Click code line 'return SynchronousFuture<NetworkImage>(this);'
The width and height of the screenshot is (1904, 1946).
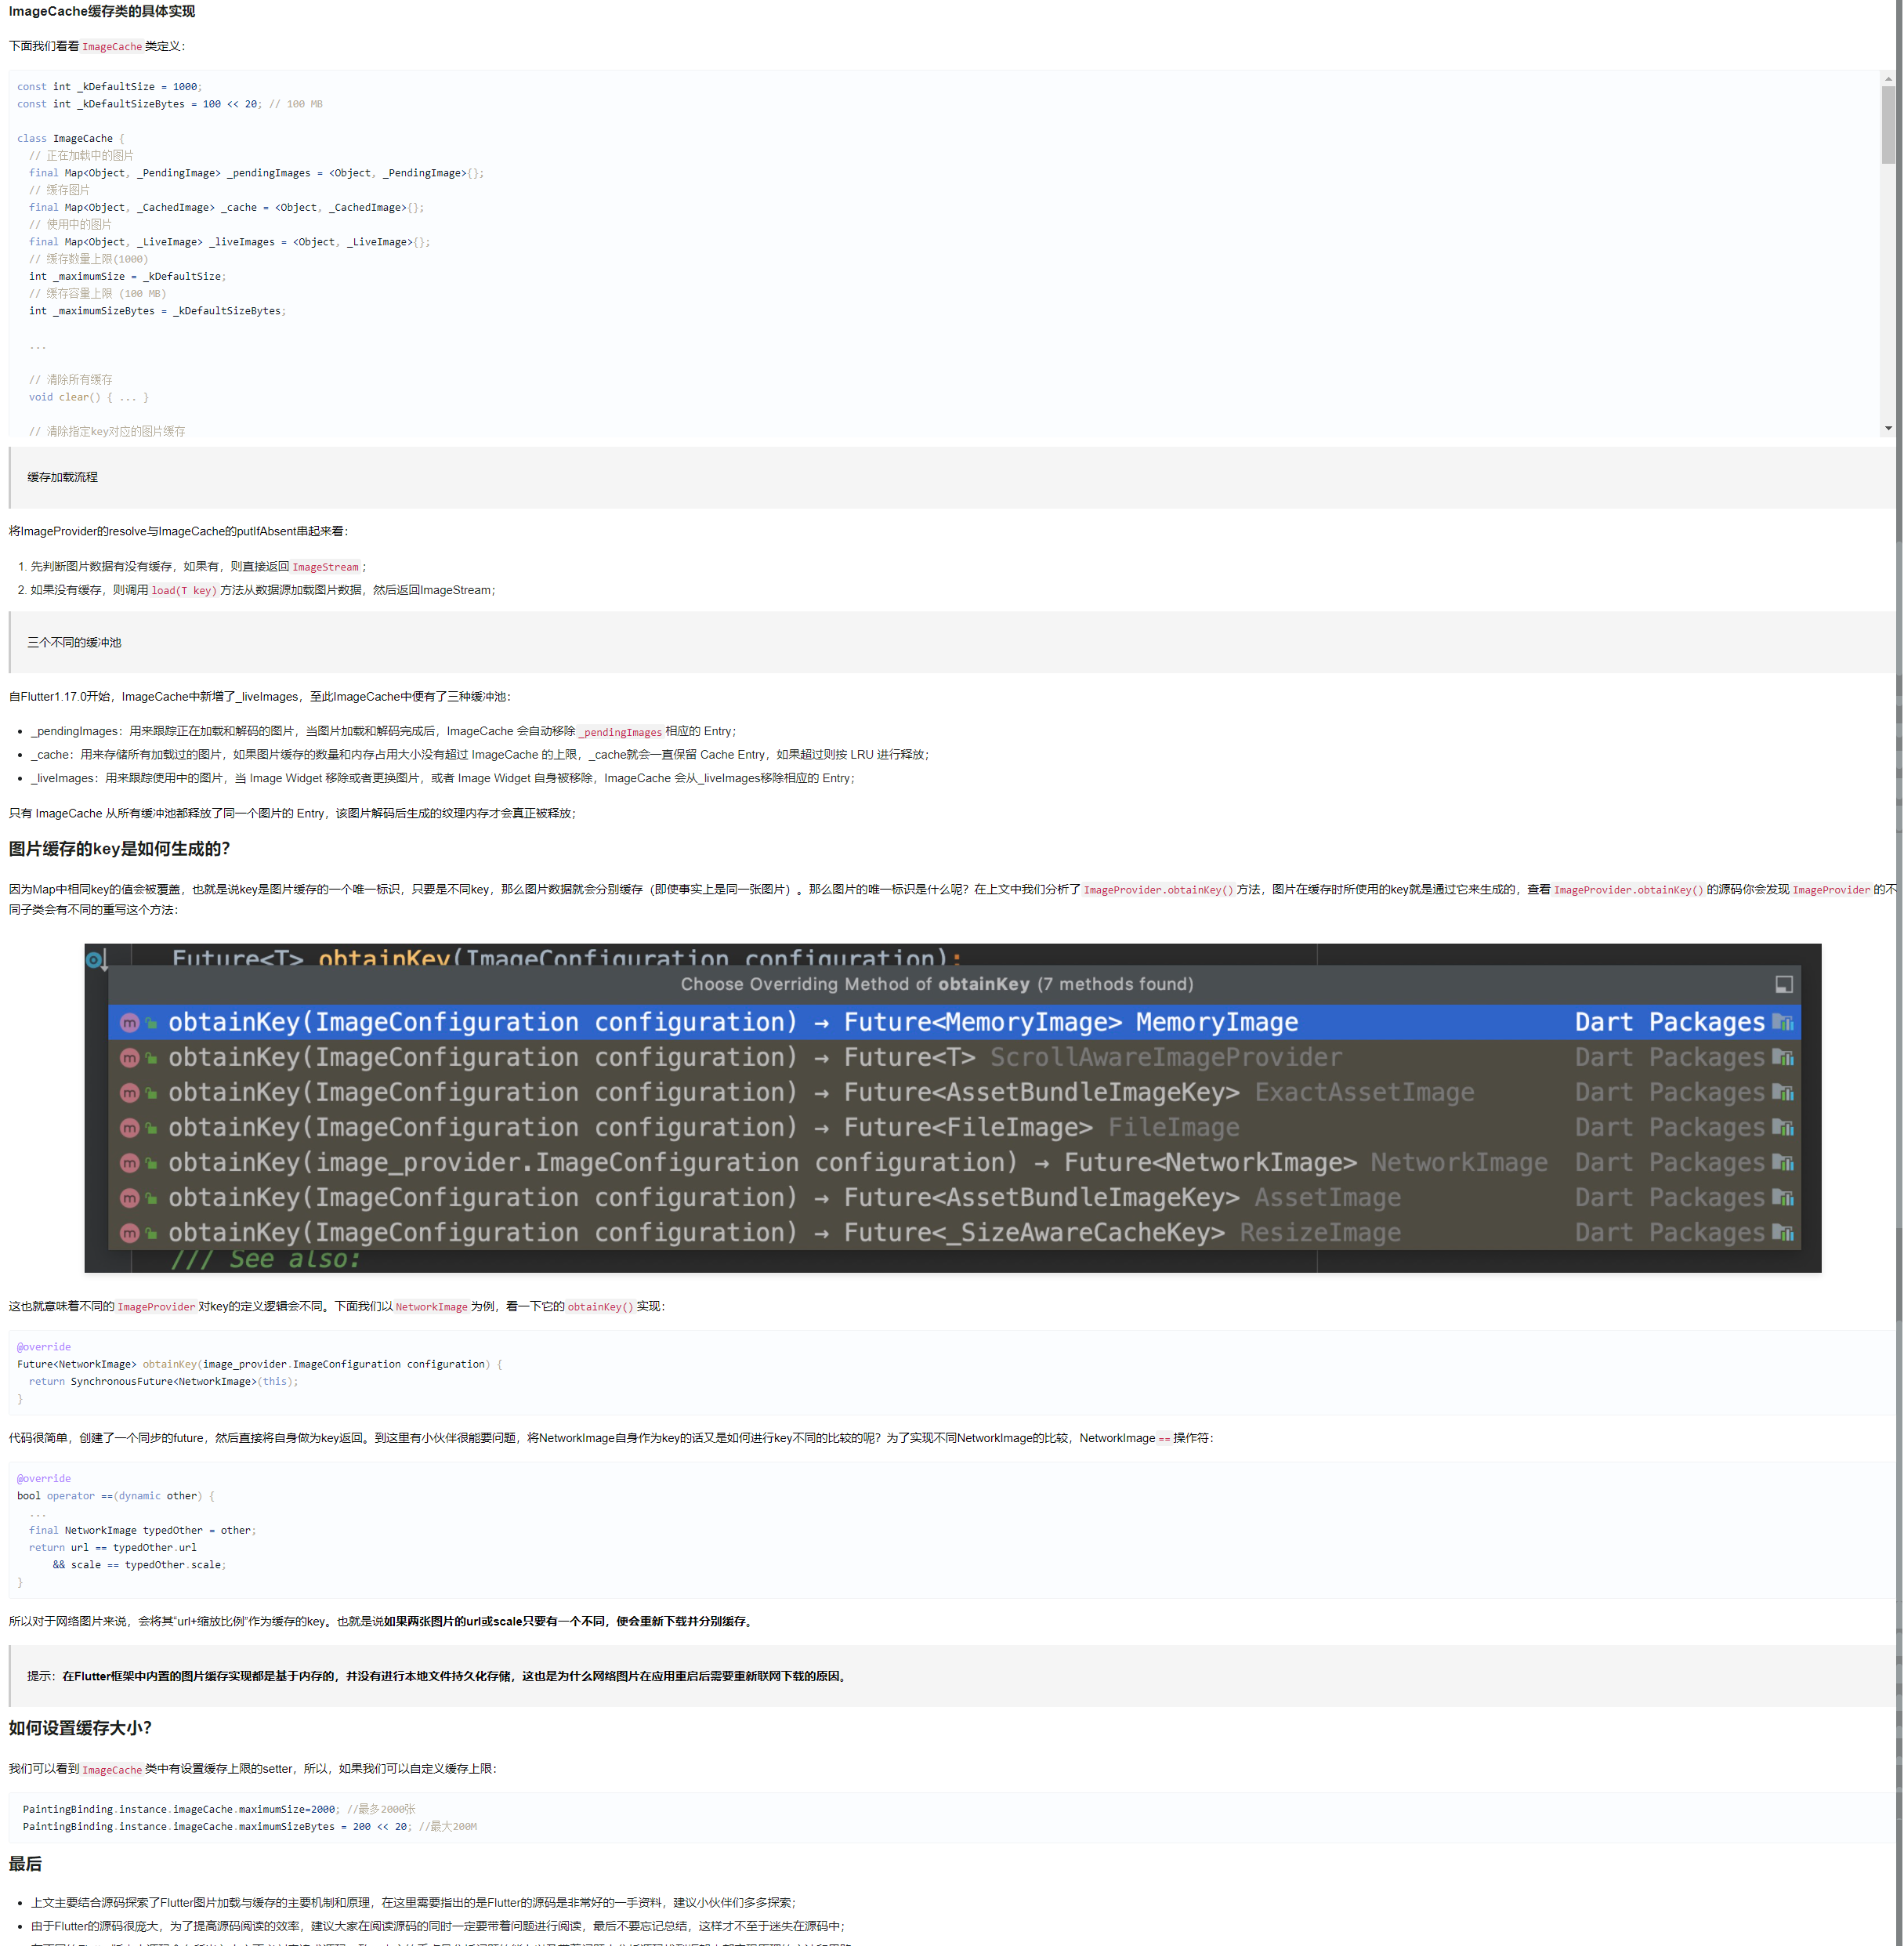(x=163, y=1382)
